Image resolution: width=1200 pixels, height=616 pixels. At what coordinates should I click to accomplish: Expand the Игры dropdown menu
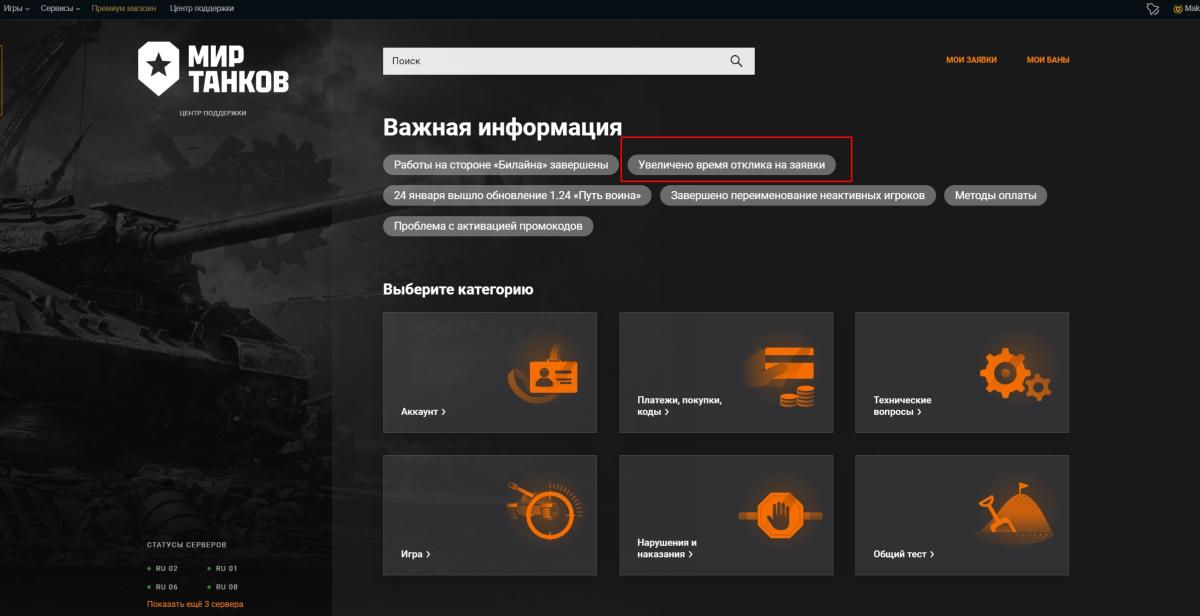tap(16, 8)
